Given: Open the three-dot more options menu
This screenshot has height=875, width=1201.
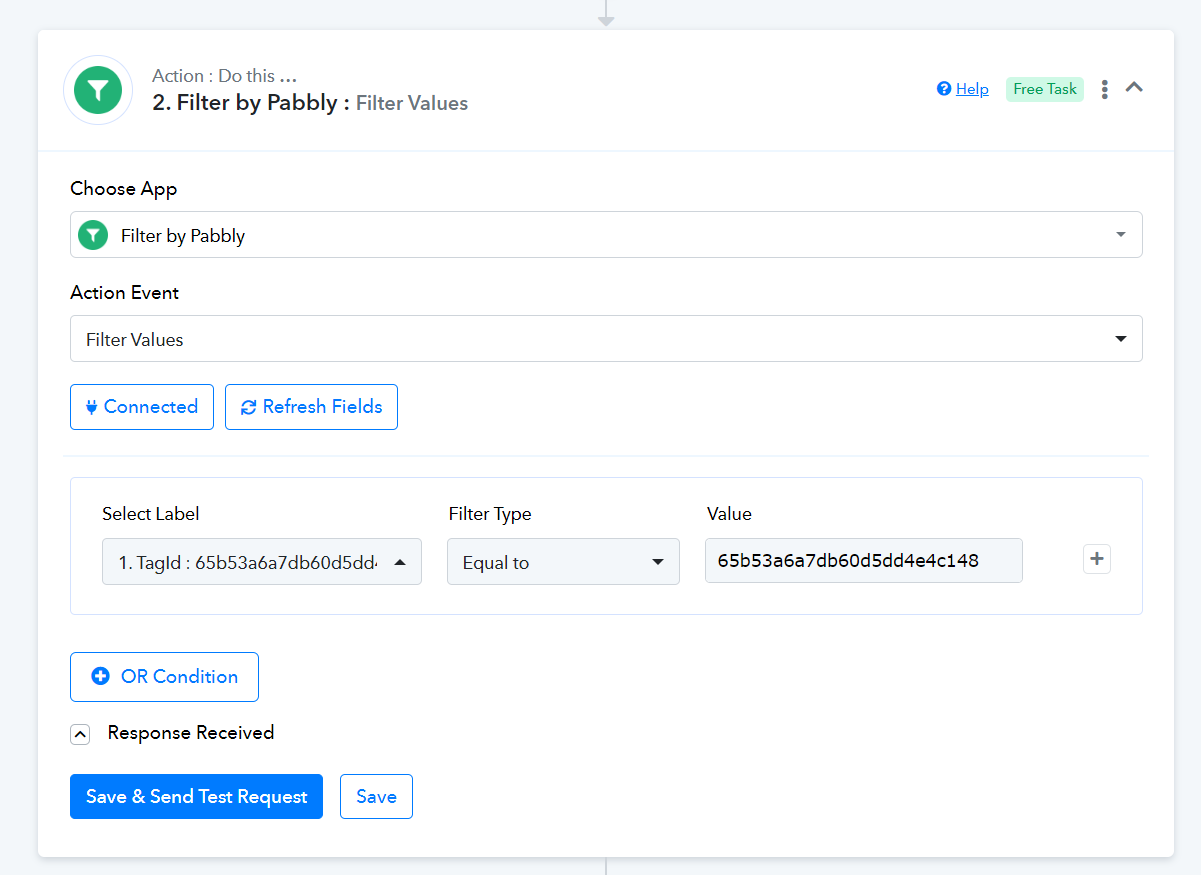Looking at the screenshot, I should click(1104, 89).
